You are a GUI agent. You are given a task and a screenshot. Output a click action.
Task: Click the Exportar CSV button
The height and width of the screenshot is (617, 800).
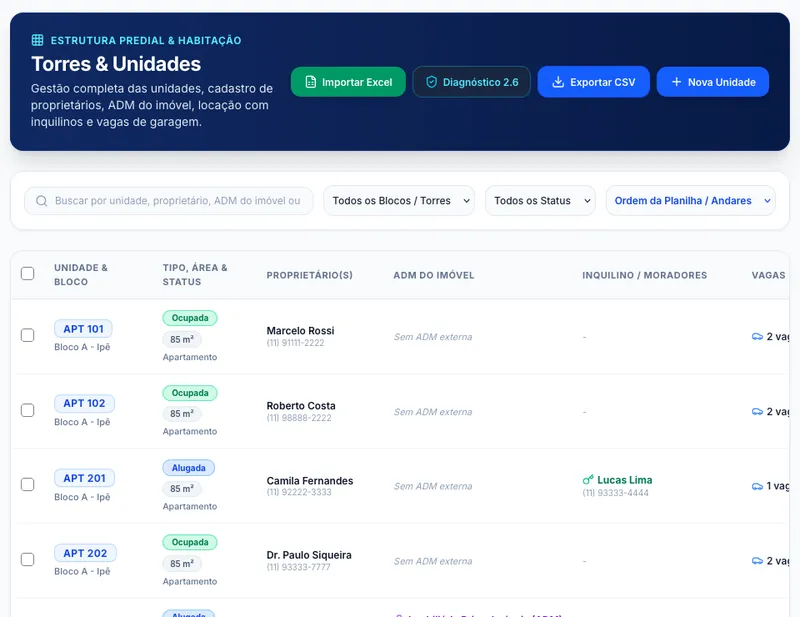(593, 82)
